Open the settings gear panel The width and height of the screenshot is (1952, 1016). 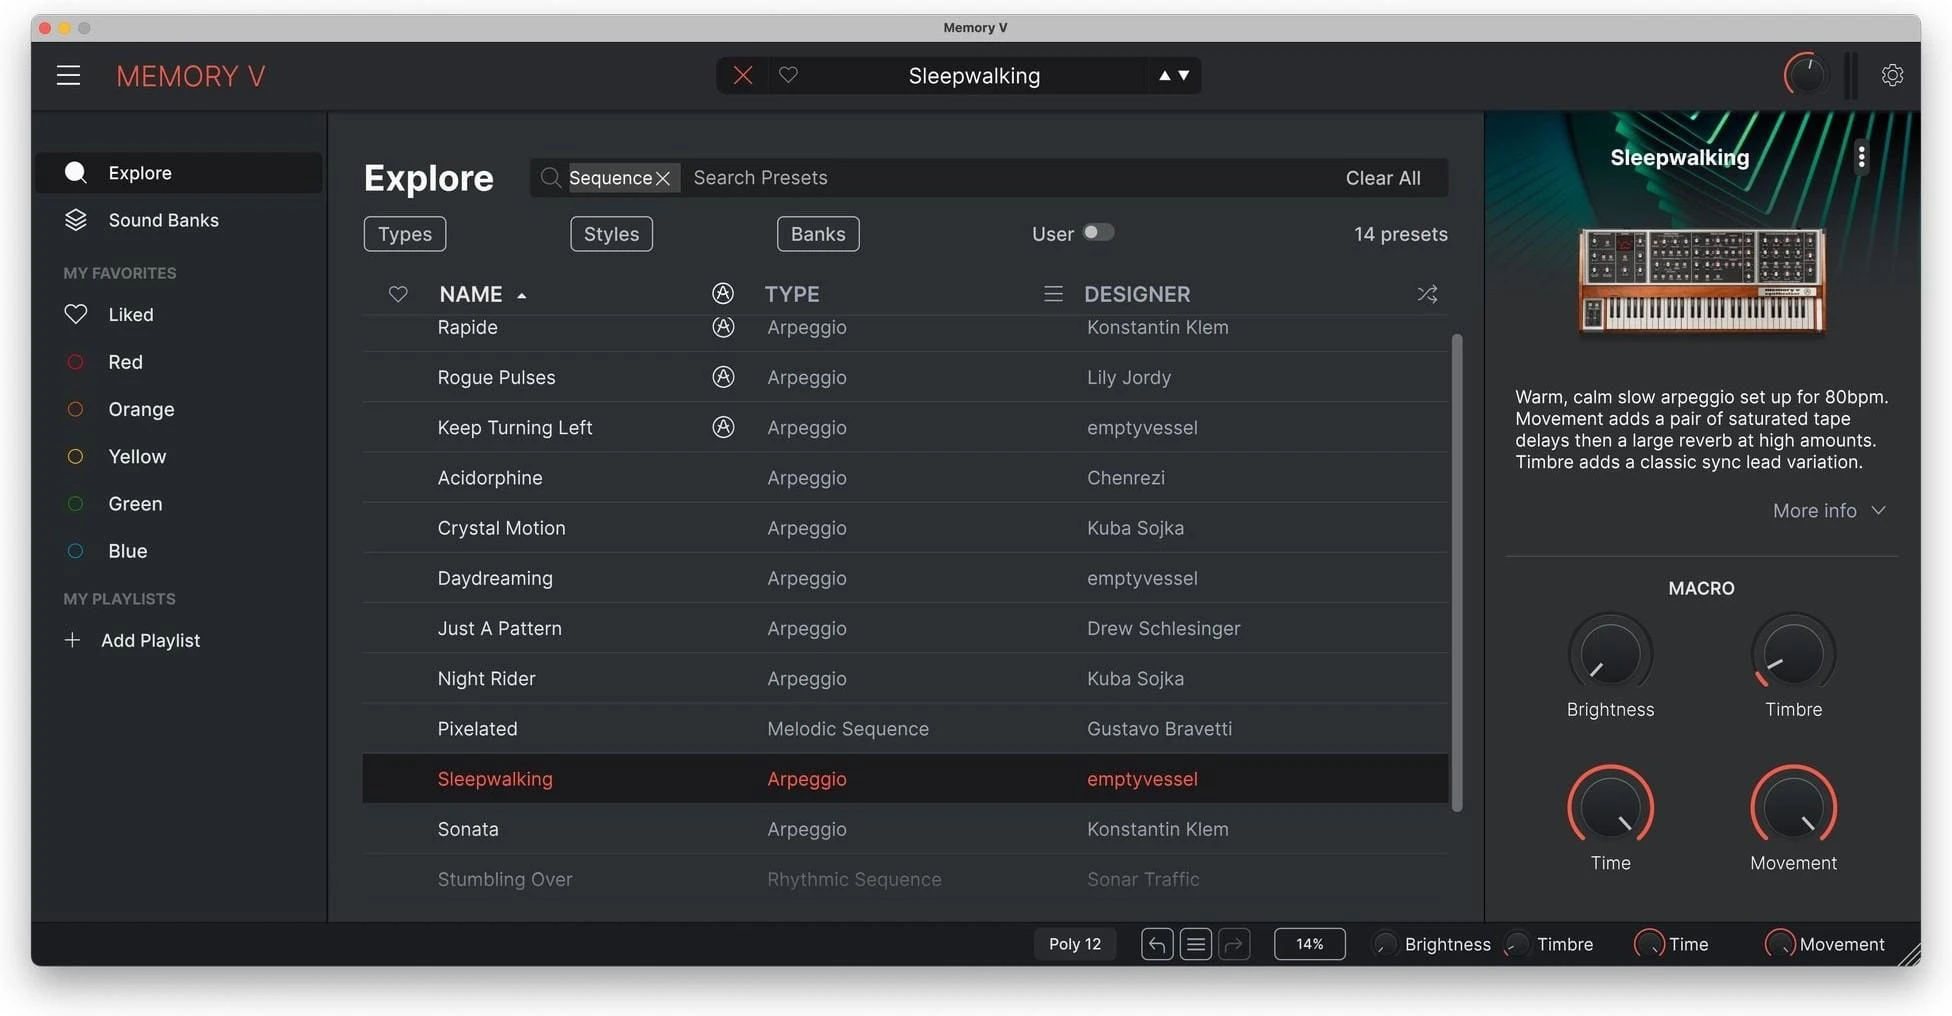point(1892,75)
